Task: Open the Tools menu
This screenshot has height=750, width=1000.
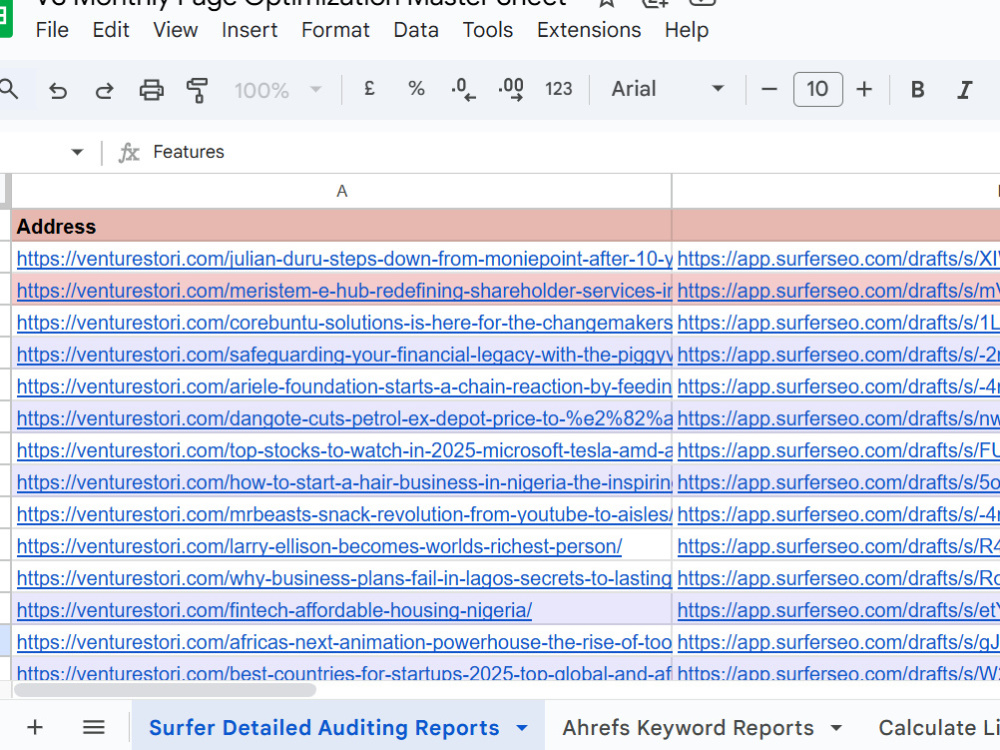Action: point(488,30)
